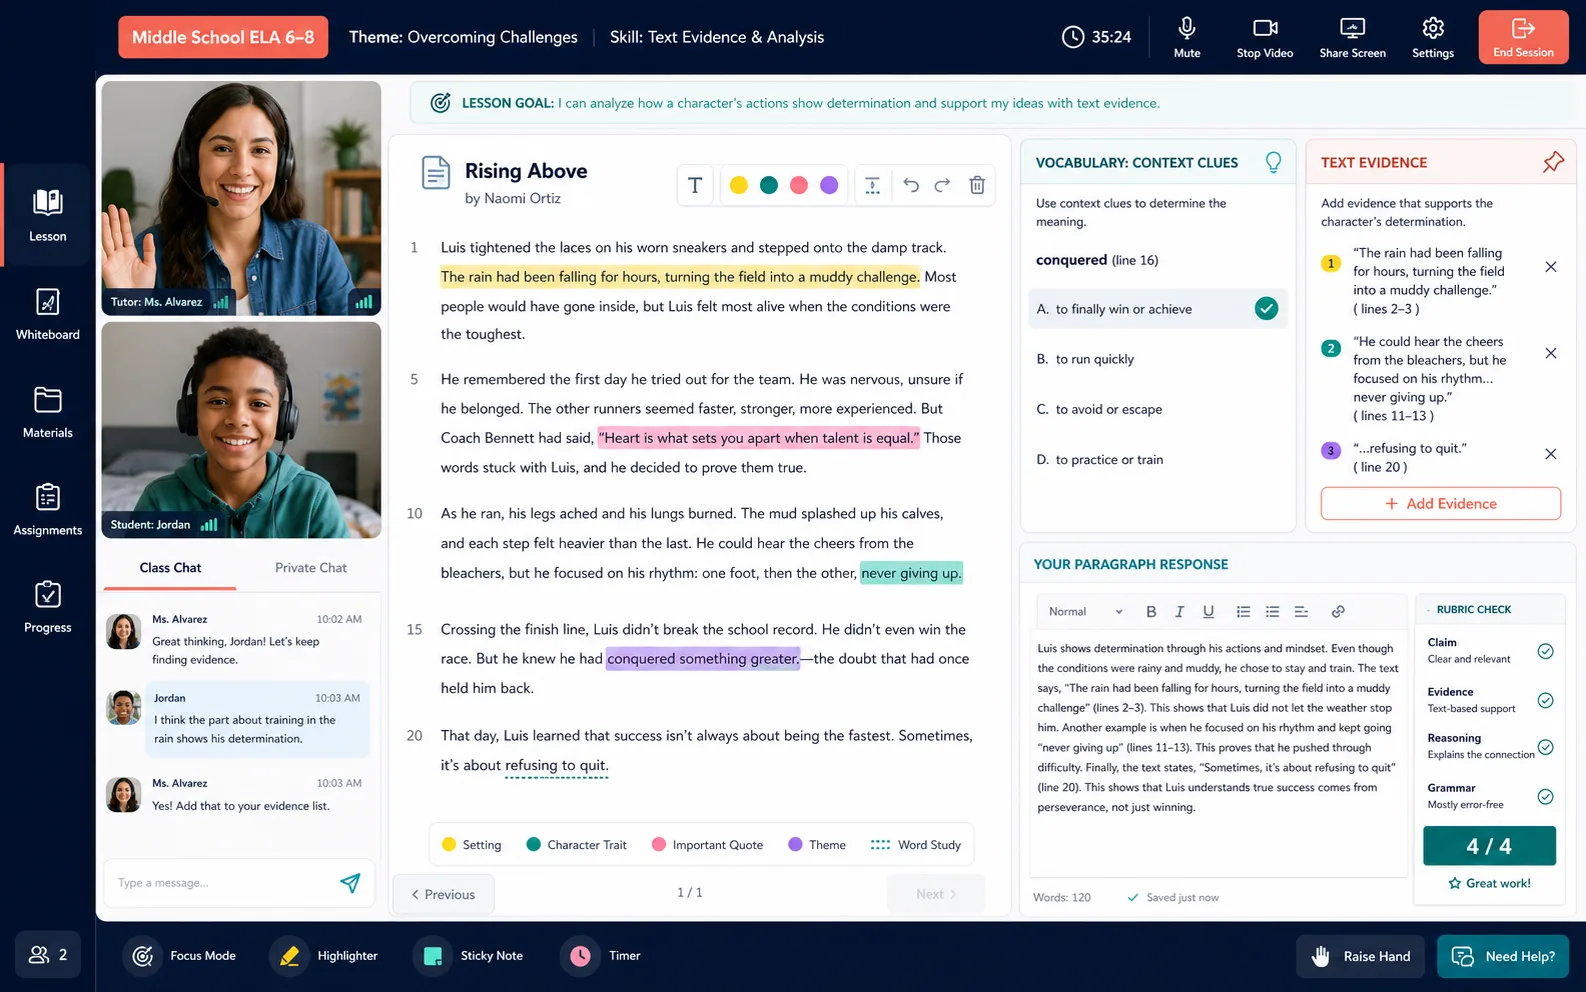The image size is (1586, 992).
Task: Toggle the Reasoning rubric check
Action: tap(1545, 747)
